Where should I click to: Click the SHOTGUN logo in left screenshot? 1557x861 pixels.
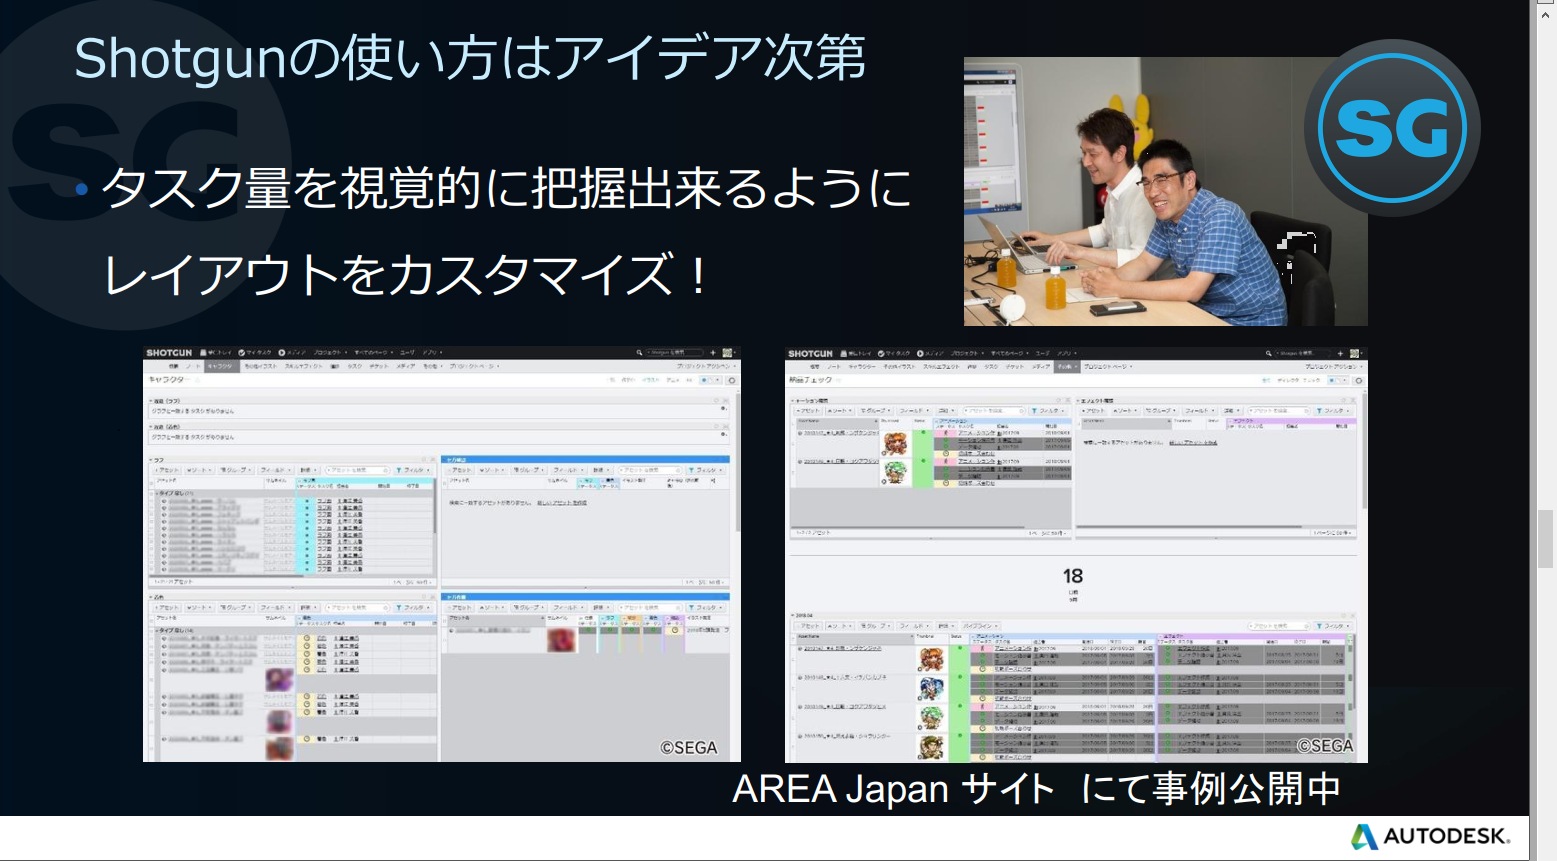click(x=169, y=353)
